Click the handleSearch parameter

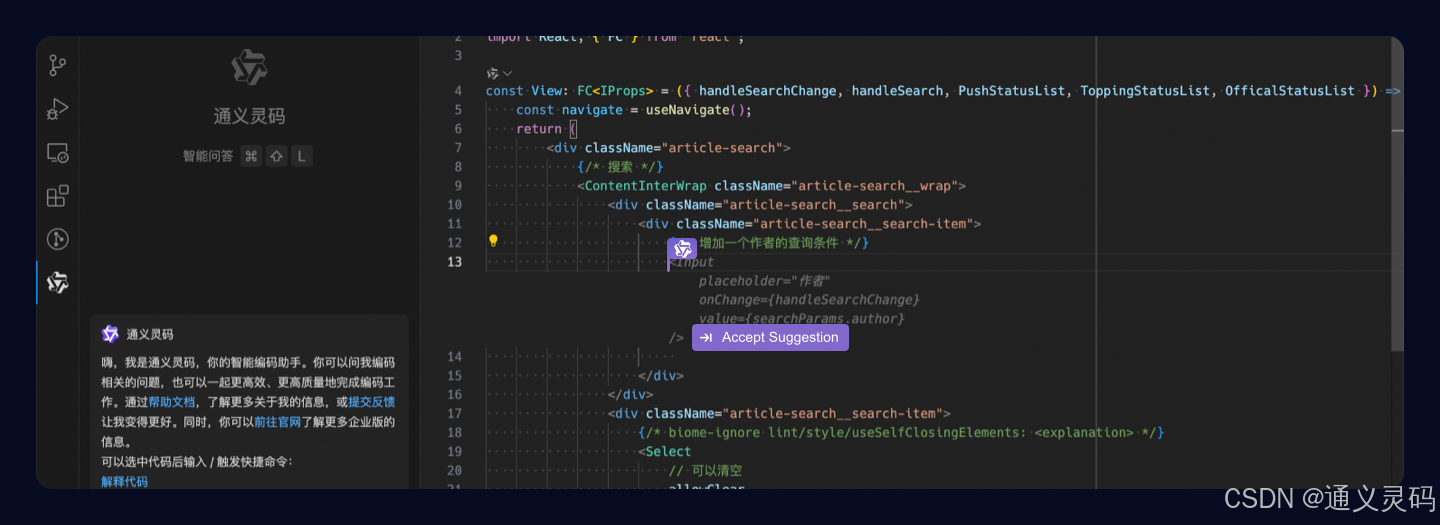click(897, 91)
